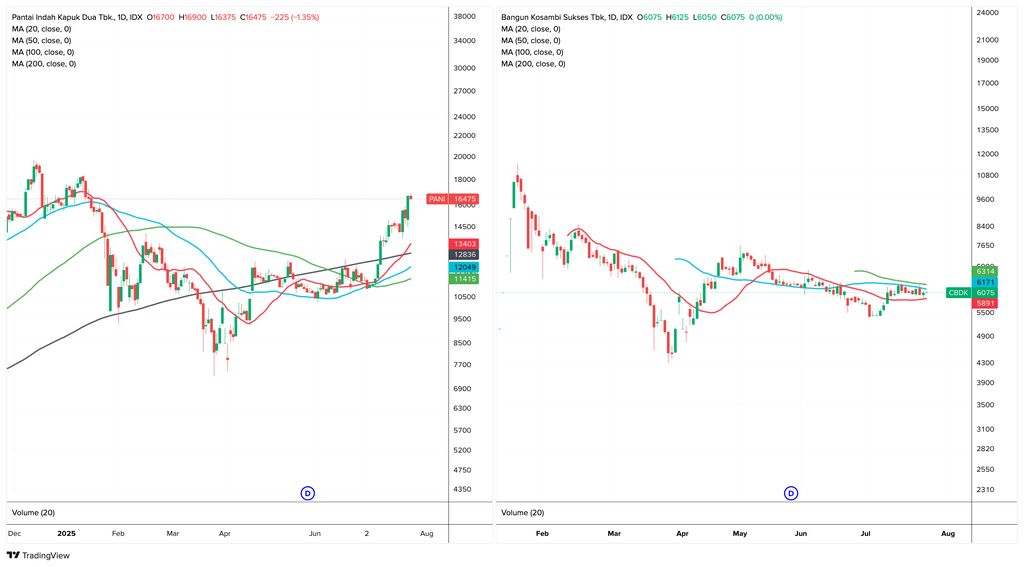Click the Aug label on CBDK time axis
Image resolution: width=1024 pixels, height=567 pixels.
tap(948, 534)
